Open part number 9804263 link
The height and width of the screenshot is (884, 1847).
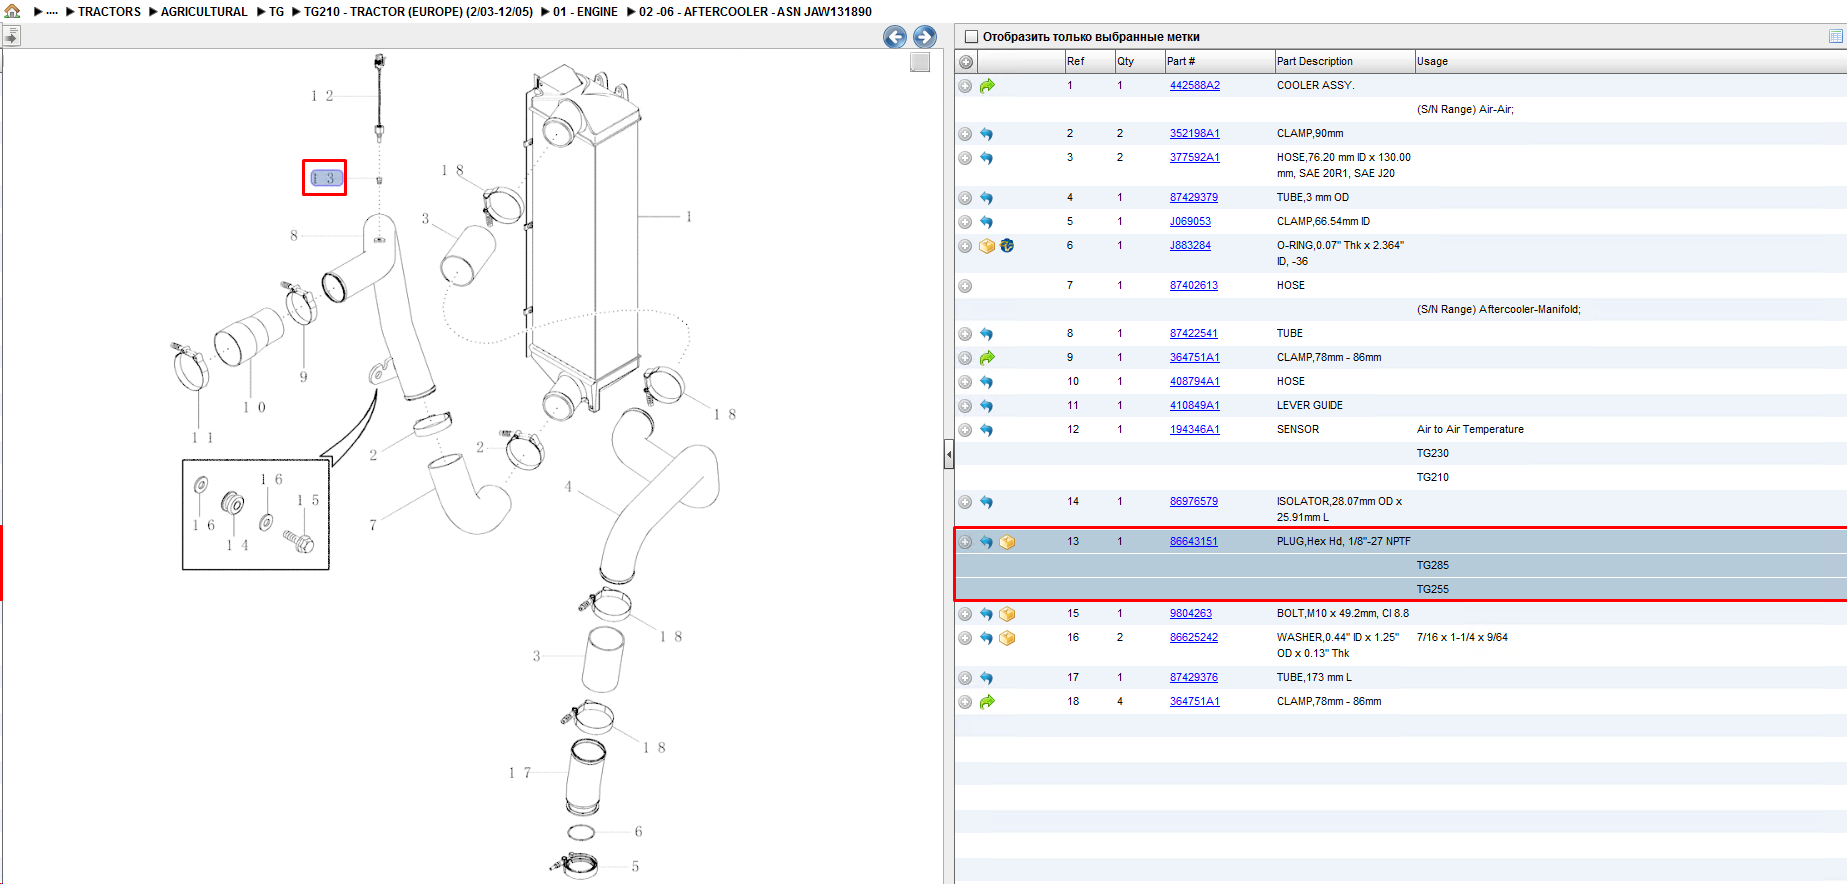(1191, 614)
